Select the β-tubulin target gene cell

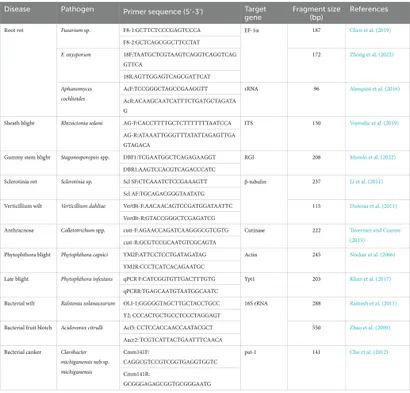(x=255, y=182)
